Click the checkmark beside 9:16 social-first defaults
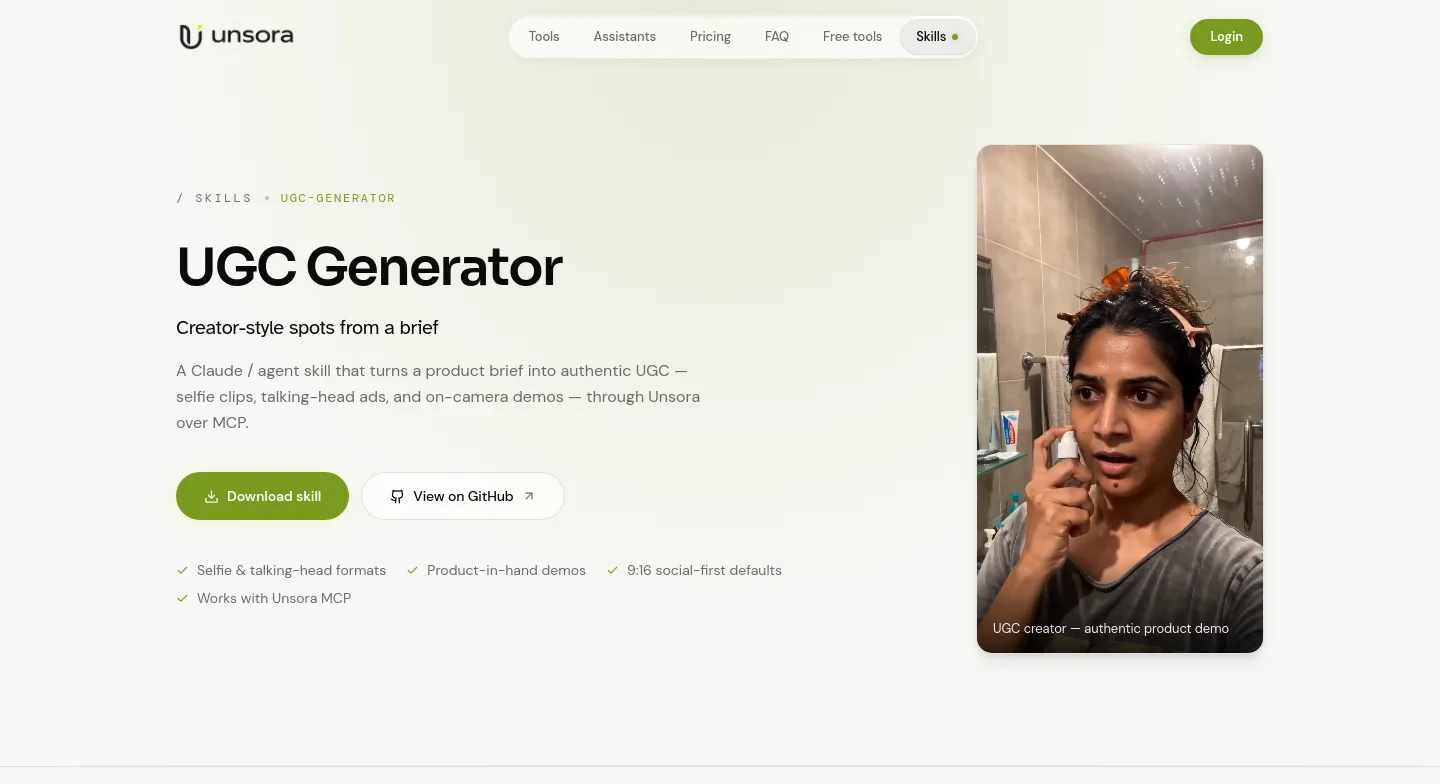Image resolution: width=1440 pixels, height=784 pixels. [x=613, y=570]
